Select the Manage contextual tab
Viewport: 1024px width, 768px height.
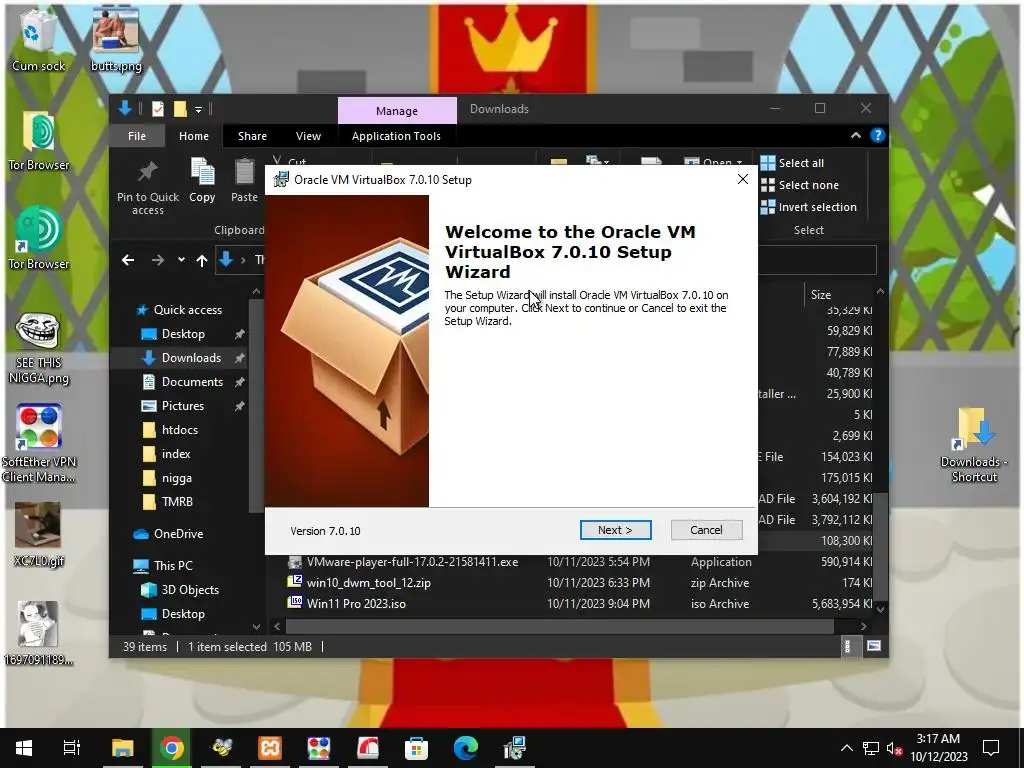(x=396, y=110)
